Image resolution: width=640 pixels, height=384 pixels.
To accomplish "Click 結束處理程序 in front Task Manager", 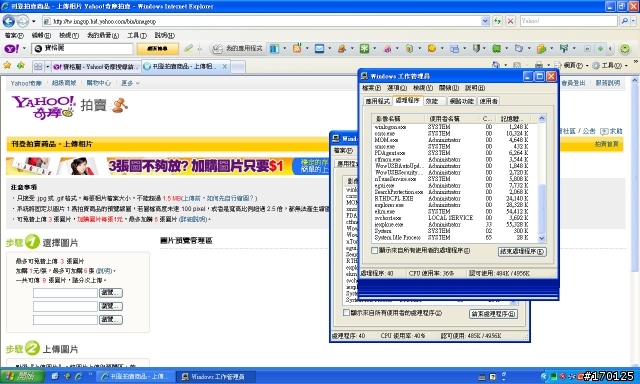I will [x=522, y=251].
